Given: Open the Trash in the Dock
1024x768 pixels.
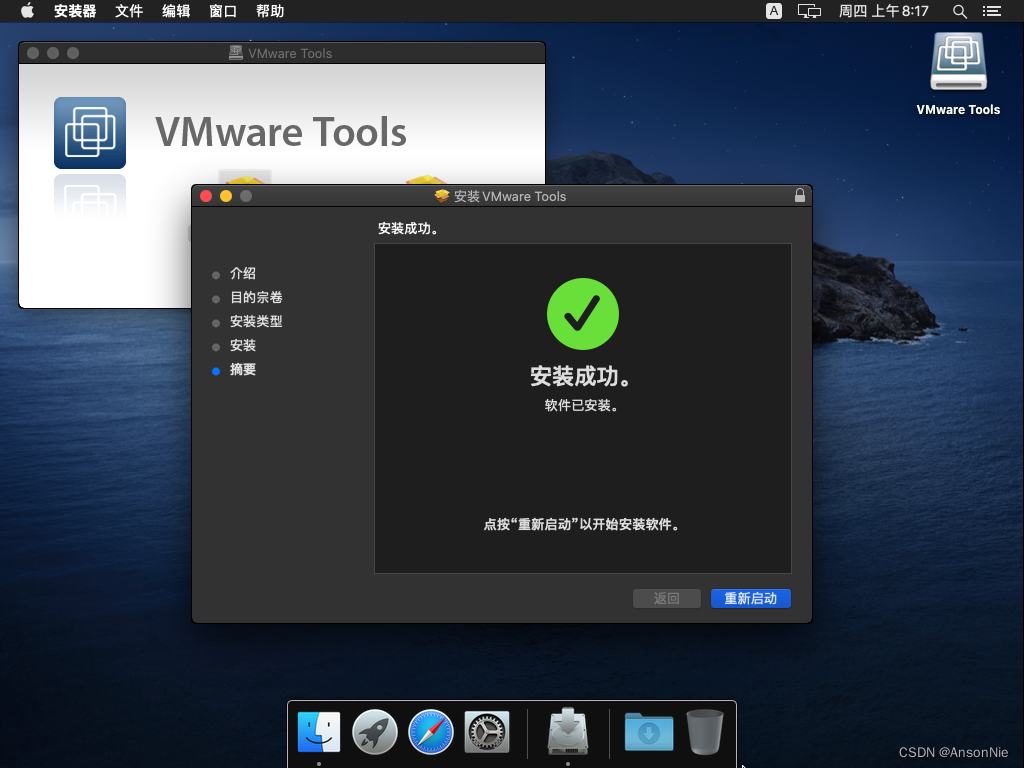Looking at the screenshot, I should (x=705, y=732).
